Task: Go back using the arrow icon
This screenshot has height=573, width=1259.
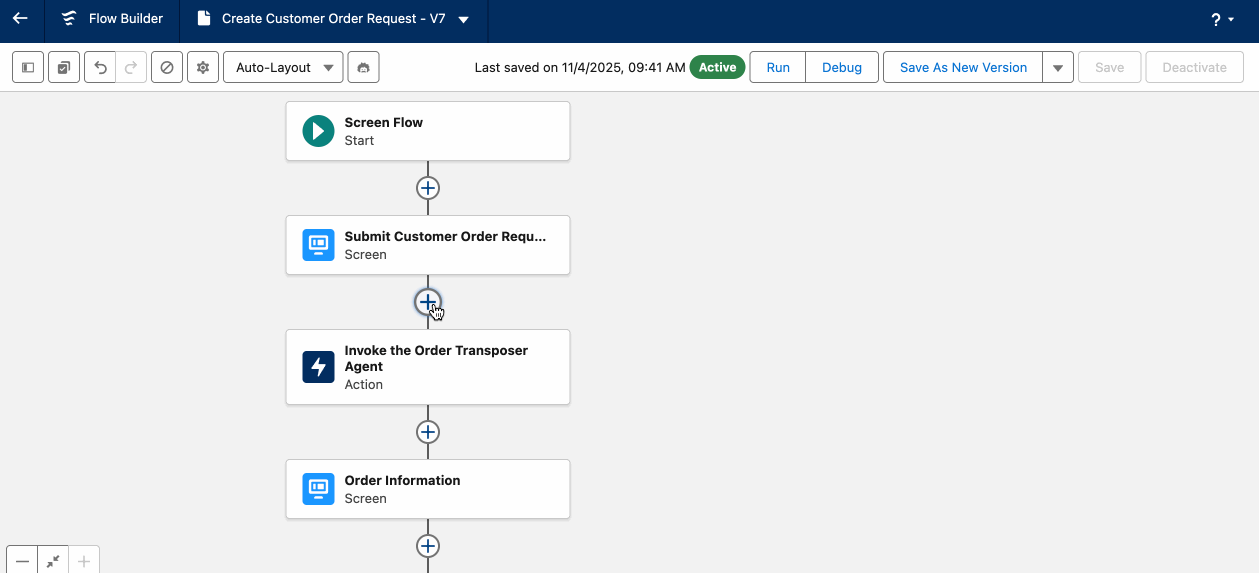Action: pos(20,19)
